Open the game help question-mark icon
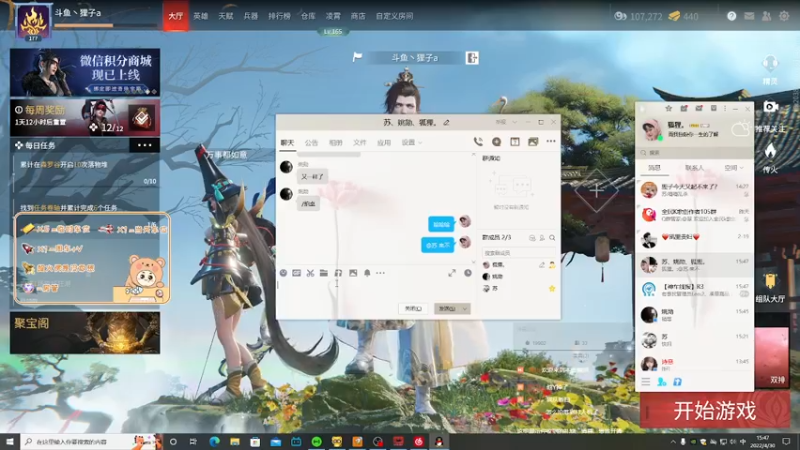 pos(732,16)
